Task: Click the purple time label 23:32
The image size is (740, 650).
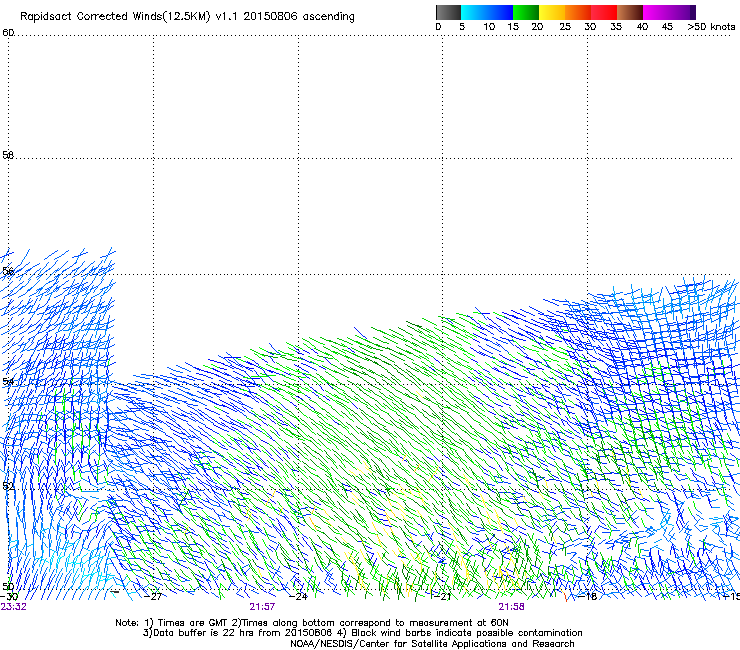Action: click(13, 607)
